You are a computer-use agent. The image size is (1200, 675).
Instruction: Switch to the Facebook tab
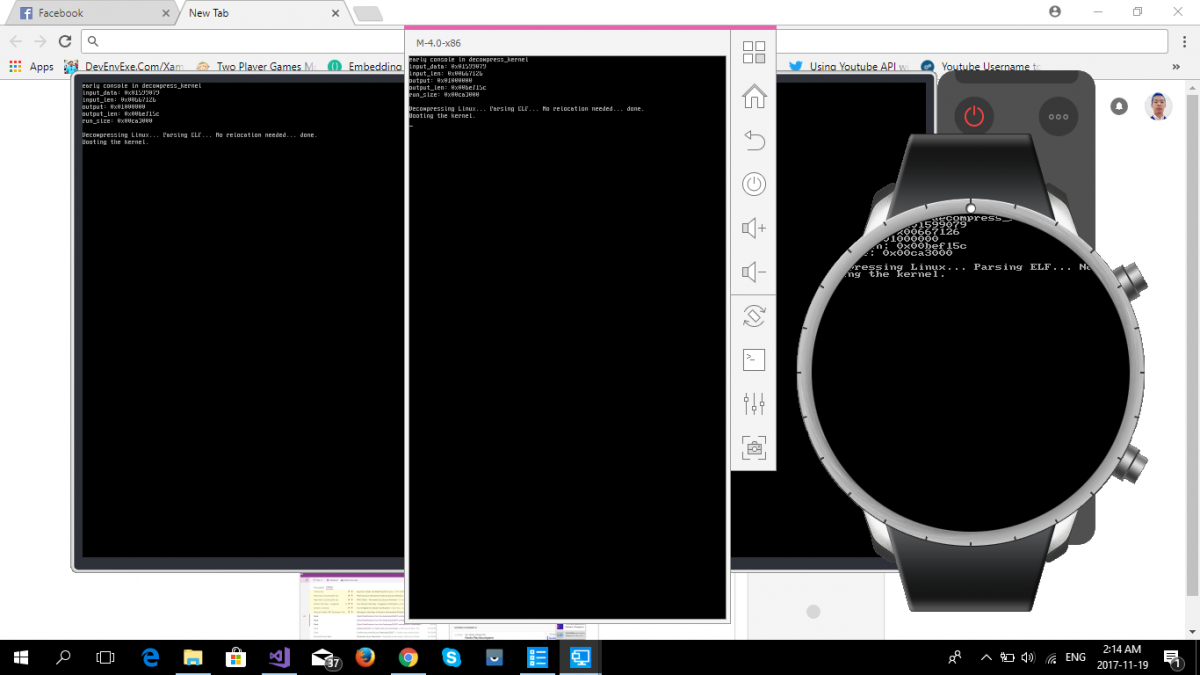click(x=88, y=13)
